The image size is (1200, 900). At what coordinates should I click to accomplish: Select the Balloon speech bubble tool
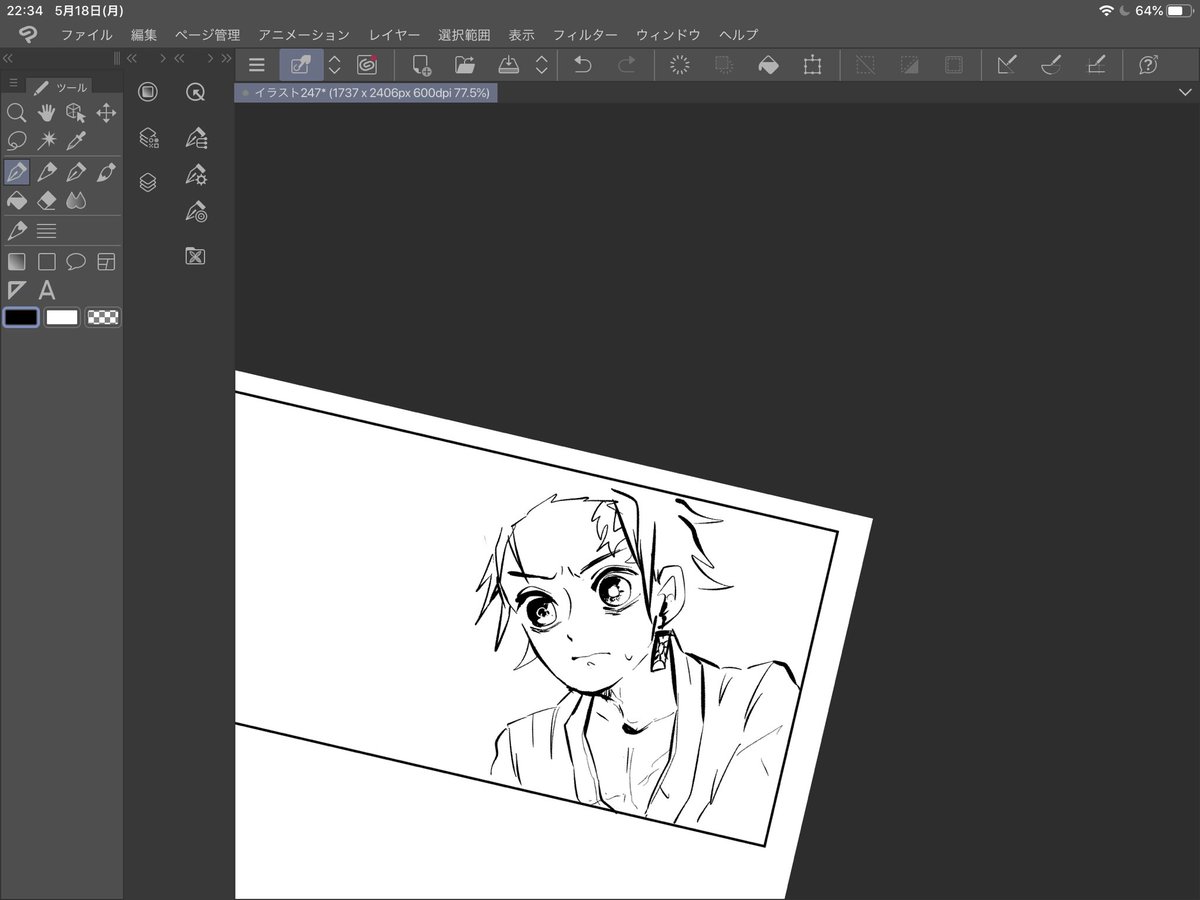pyautogui.click(x=76, y=262)
